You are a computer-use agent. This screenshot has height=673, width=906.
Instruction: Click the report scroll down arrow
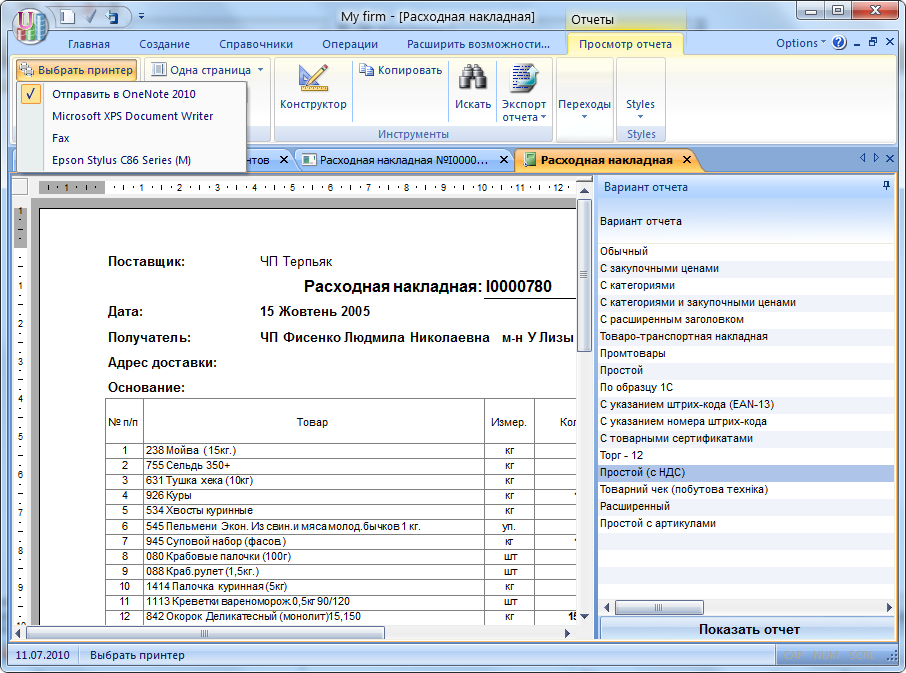[584, 616]
